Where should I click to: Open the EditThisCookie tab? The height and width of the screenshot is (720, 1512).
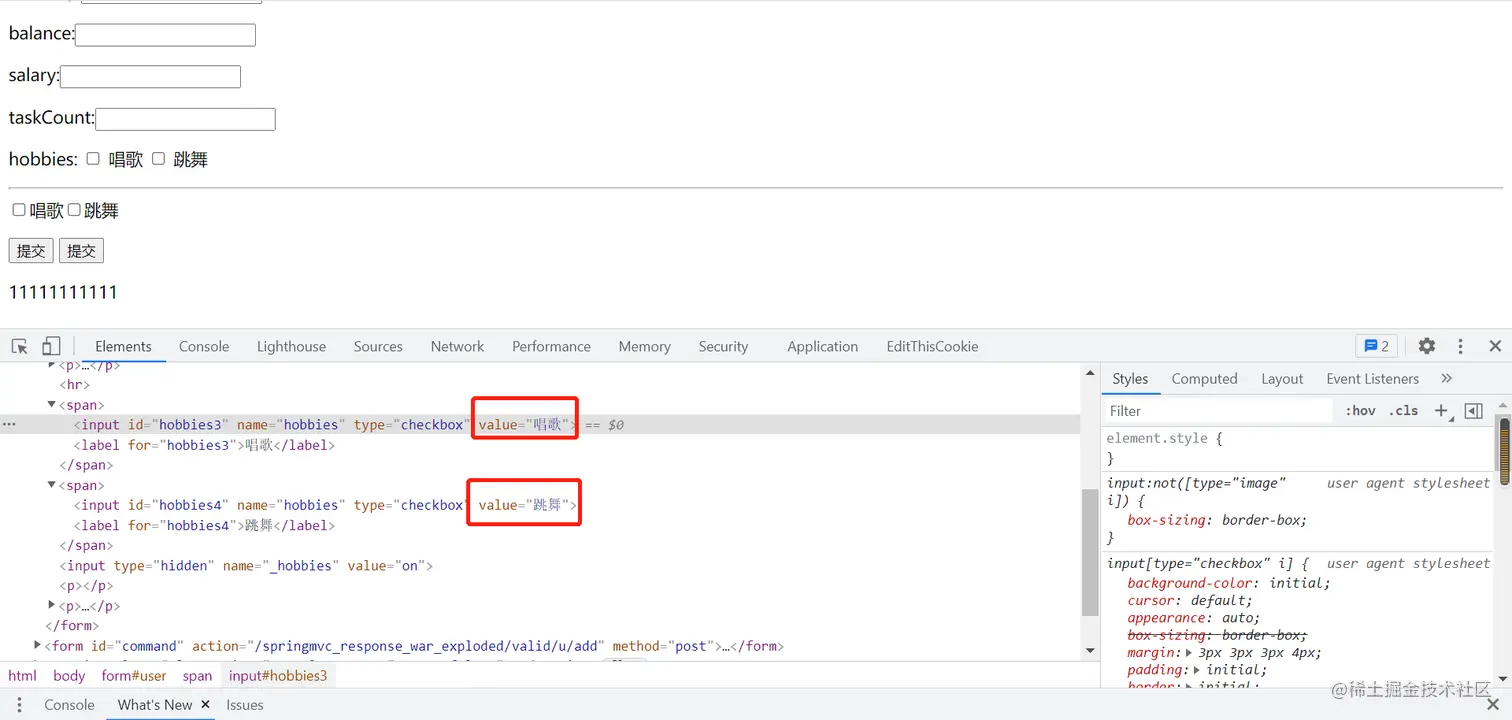[x=932, y=346]
